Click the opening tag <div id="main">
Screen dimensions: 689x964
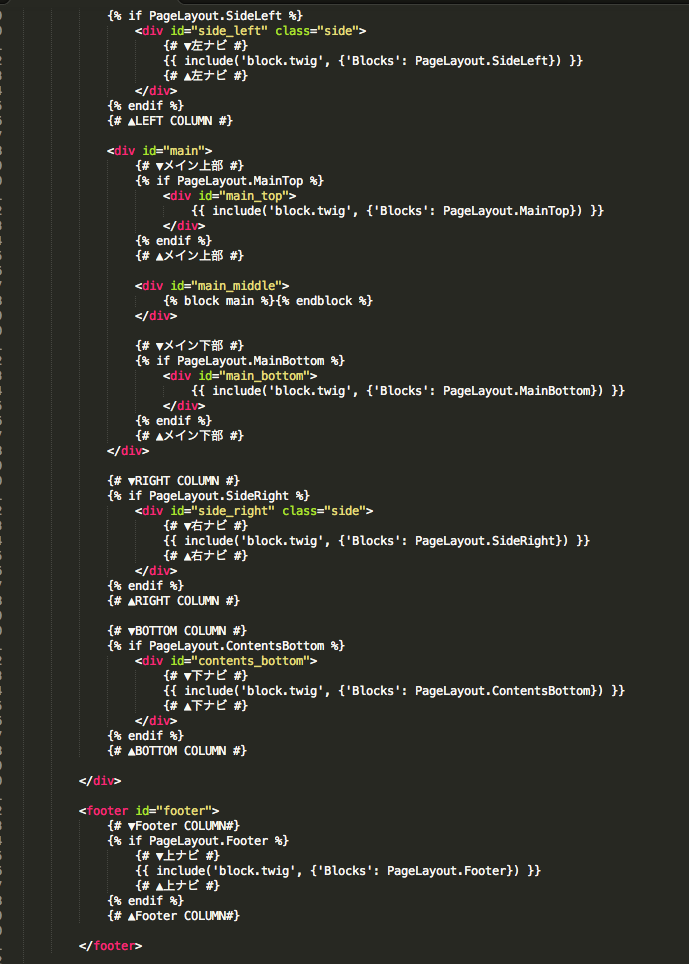(x=159, y=151)
